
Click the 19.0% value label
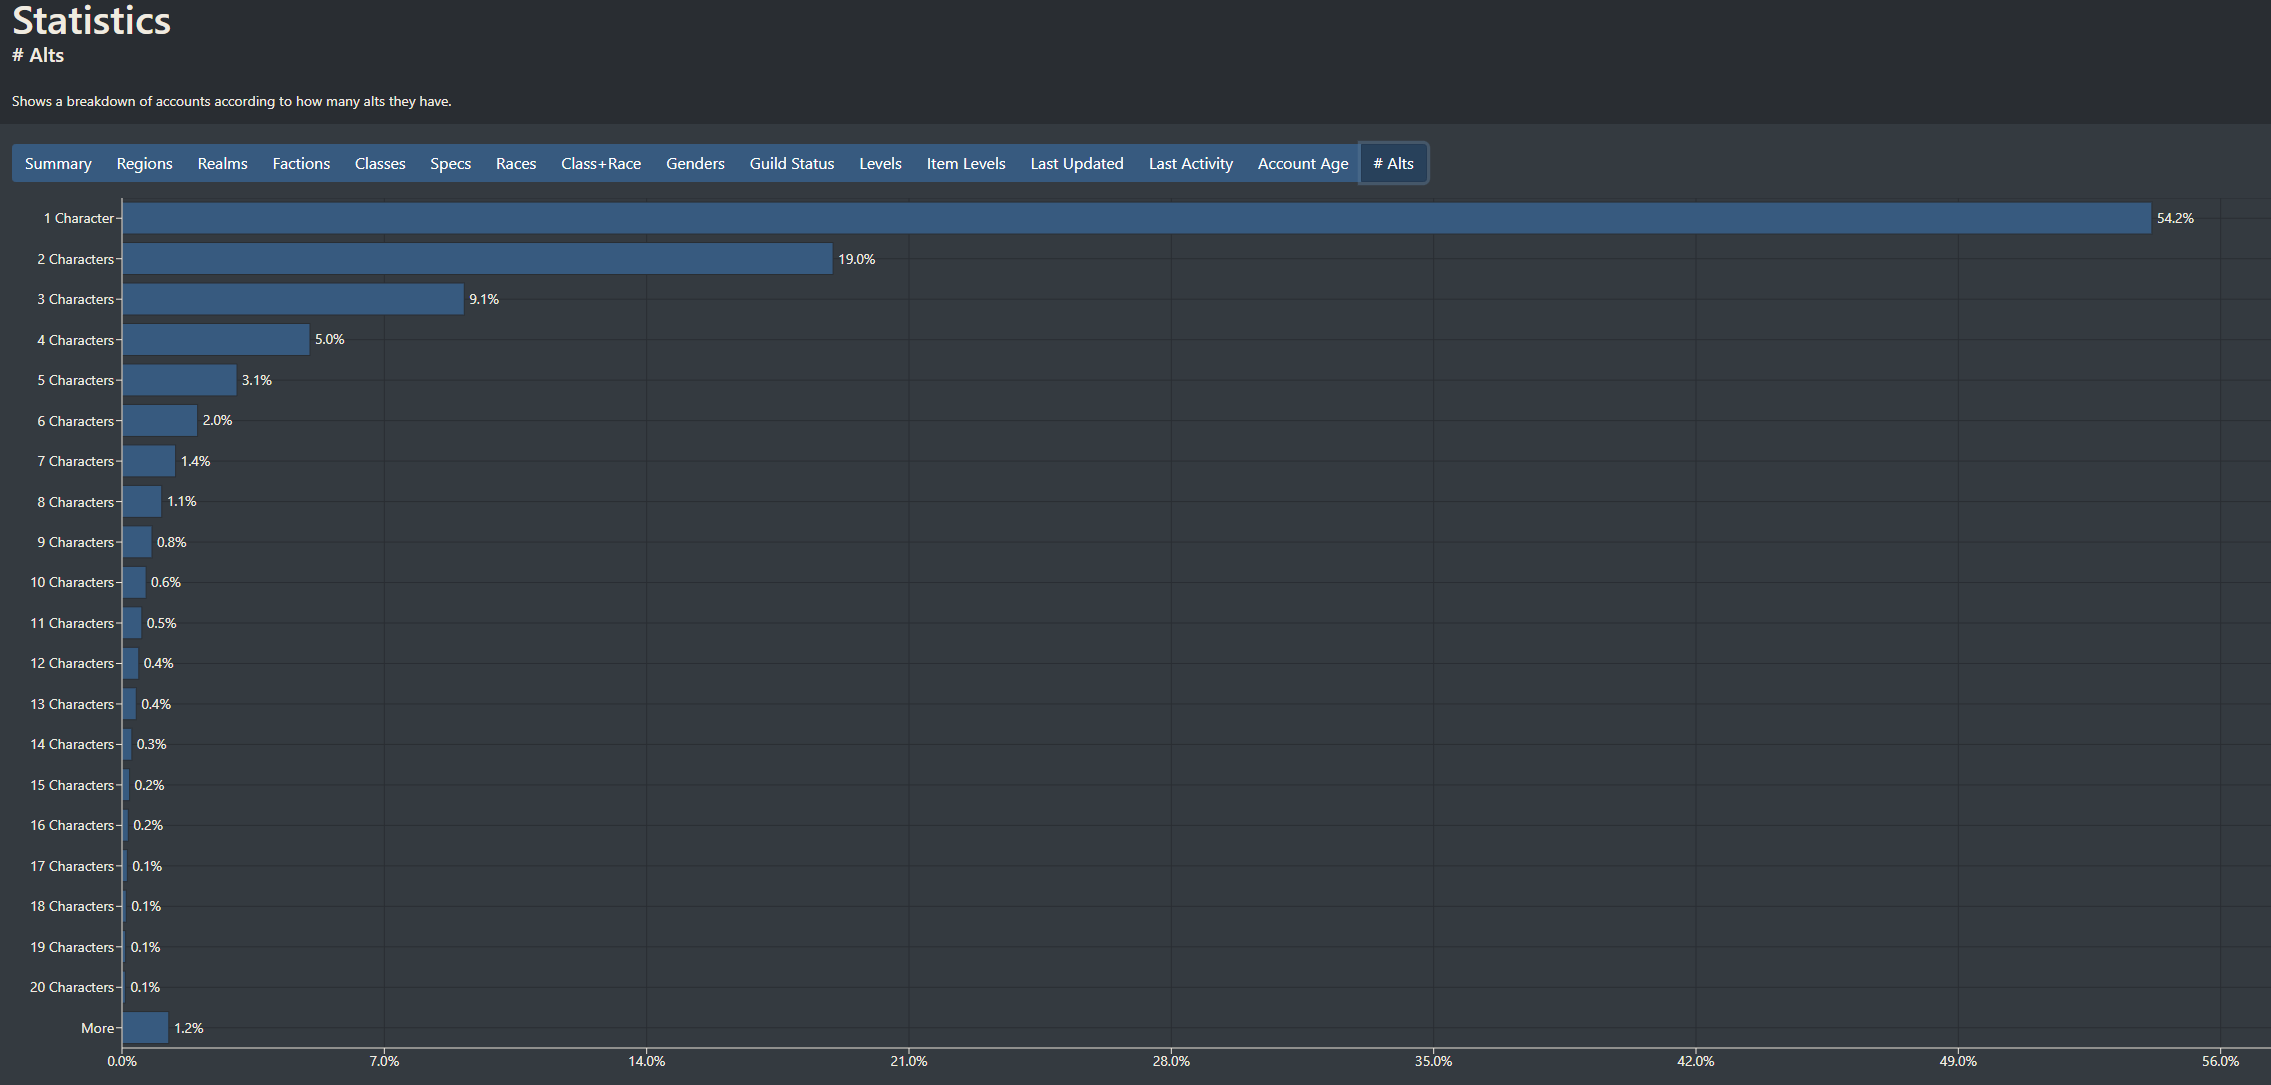tap(856, 259)
